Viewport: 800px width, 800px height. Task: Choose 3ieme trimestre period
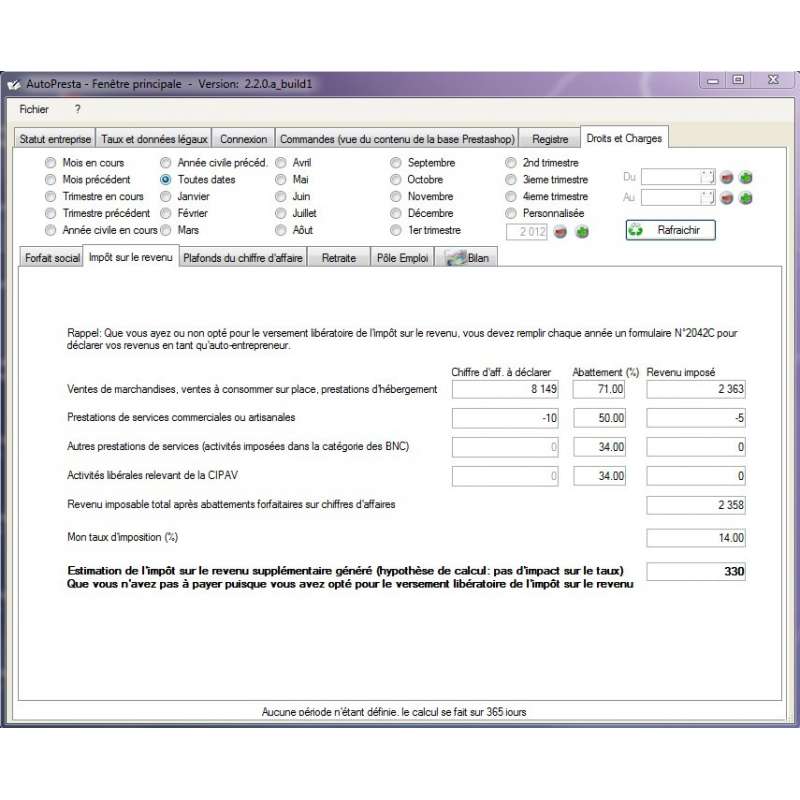(x=511, y=180)
